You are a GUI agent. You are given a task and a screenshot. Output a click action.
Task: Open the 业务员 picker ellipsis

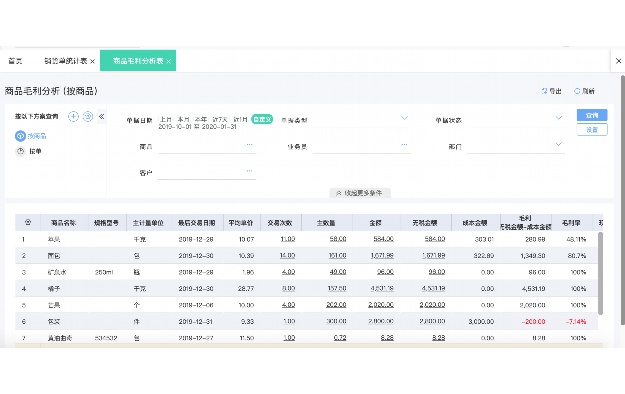click(404, 145)
